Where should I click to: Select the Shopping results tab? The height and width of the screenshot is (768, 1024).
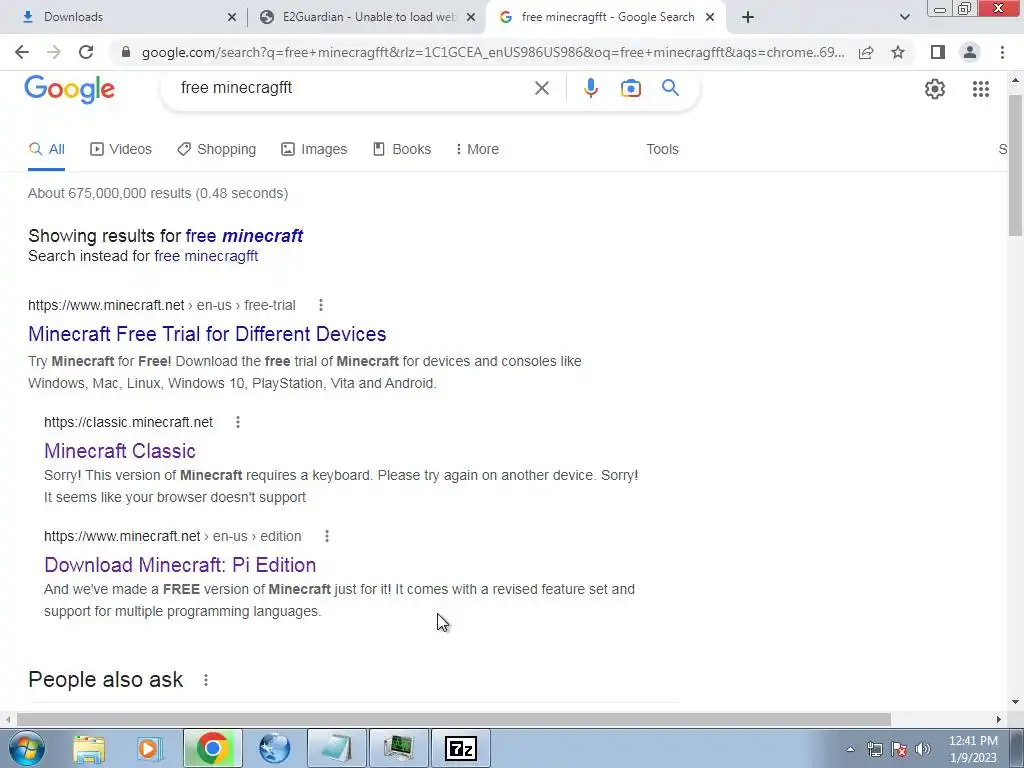click(x=217, y=149)
